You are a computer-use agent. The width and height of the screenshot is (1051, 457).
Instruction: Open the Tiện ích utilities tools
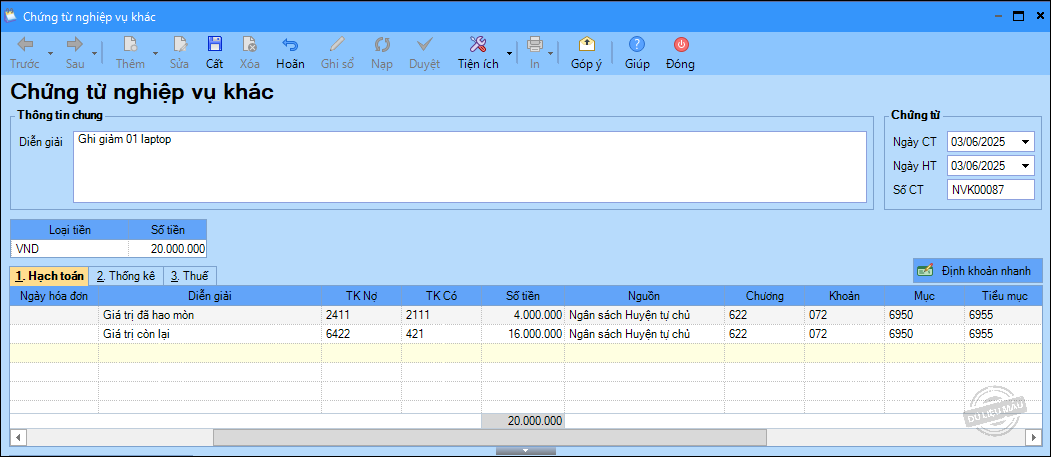pos(478,54)
